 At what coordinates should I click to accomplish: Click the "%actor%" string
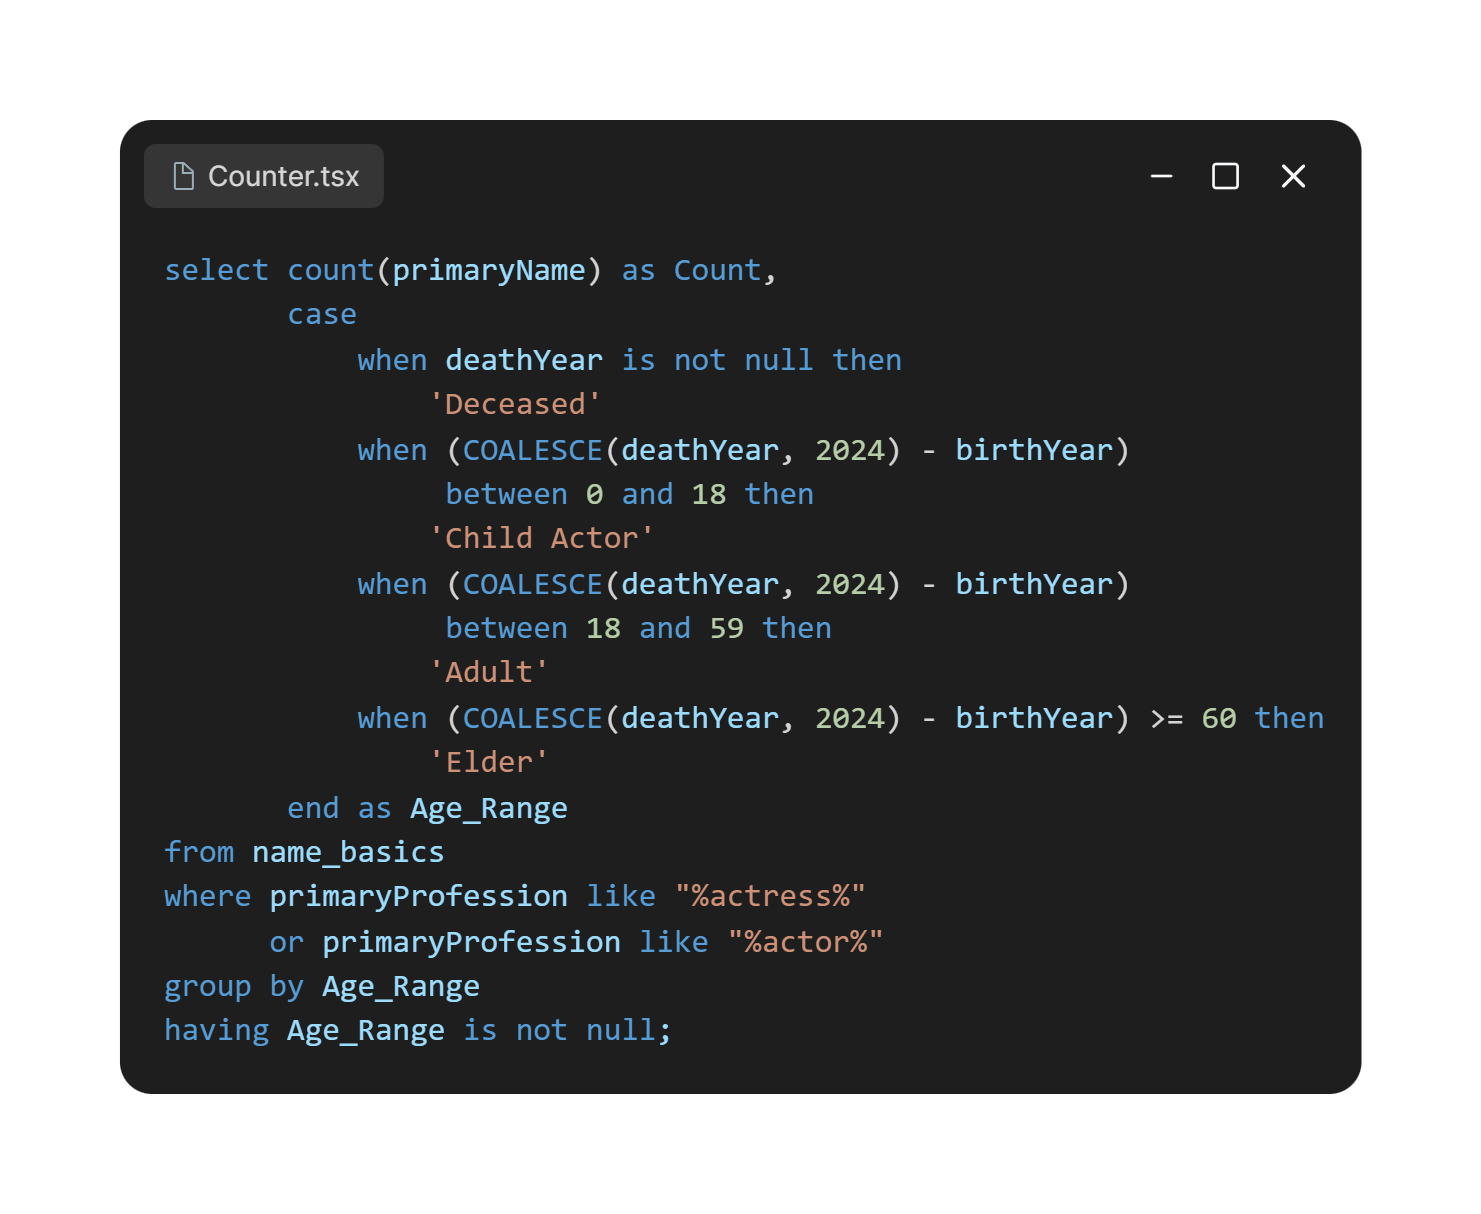pyautogui.click(x=806, y=942)
